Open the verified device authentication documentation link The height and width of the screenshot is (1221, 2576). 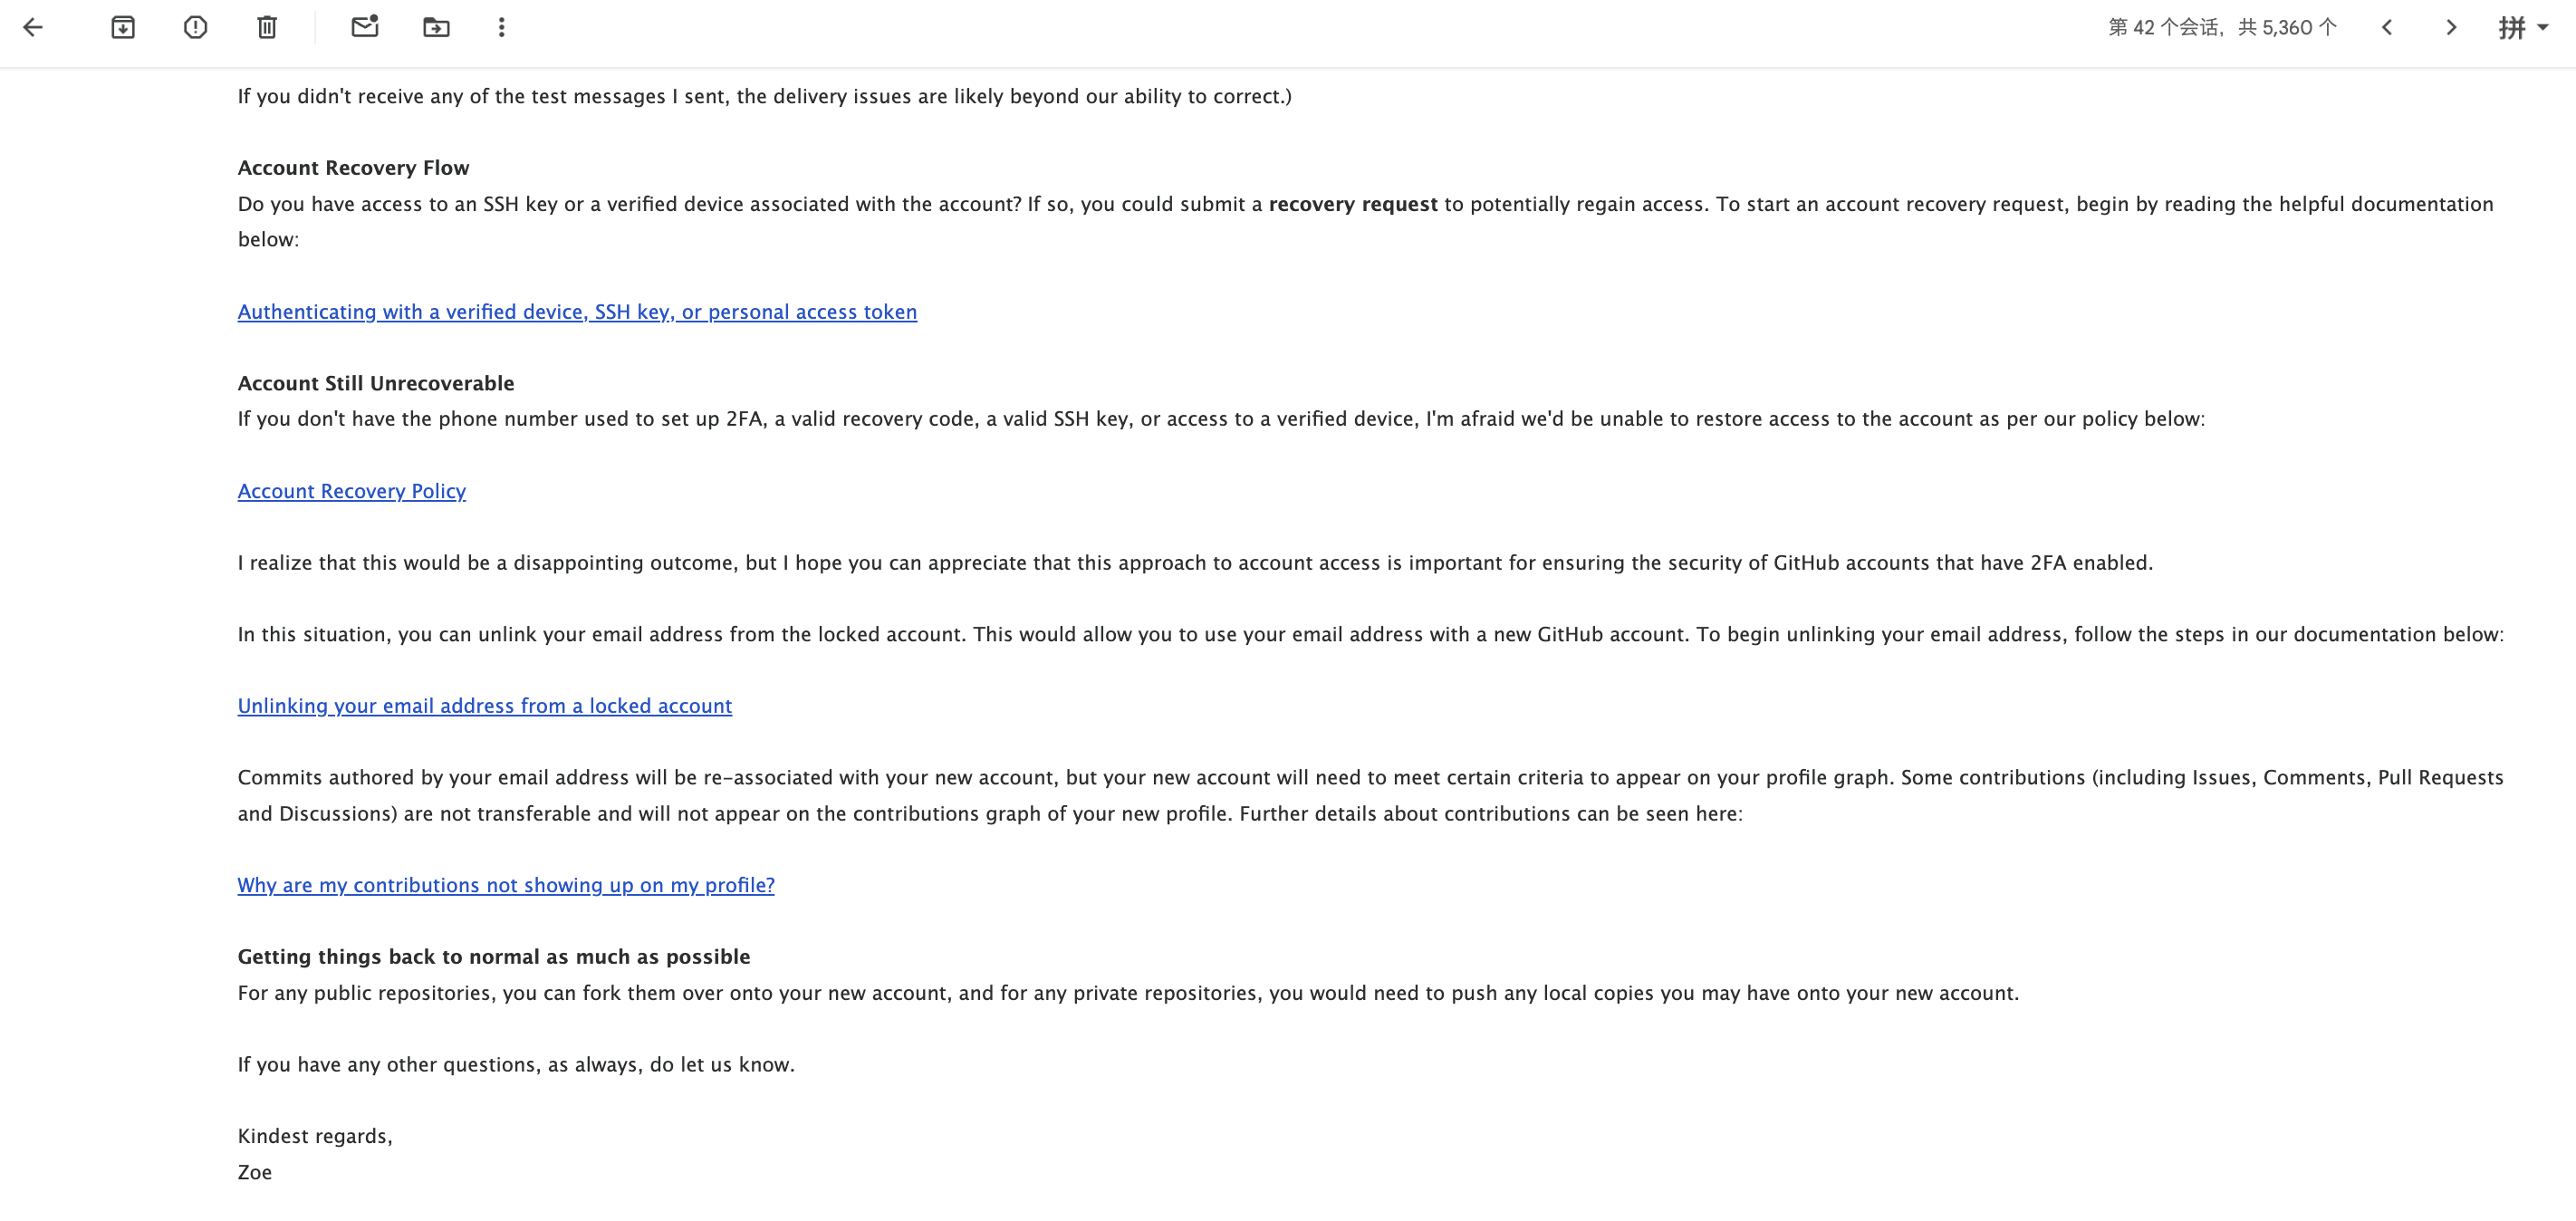(x=577, y=311)
